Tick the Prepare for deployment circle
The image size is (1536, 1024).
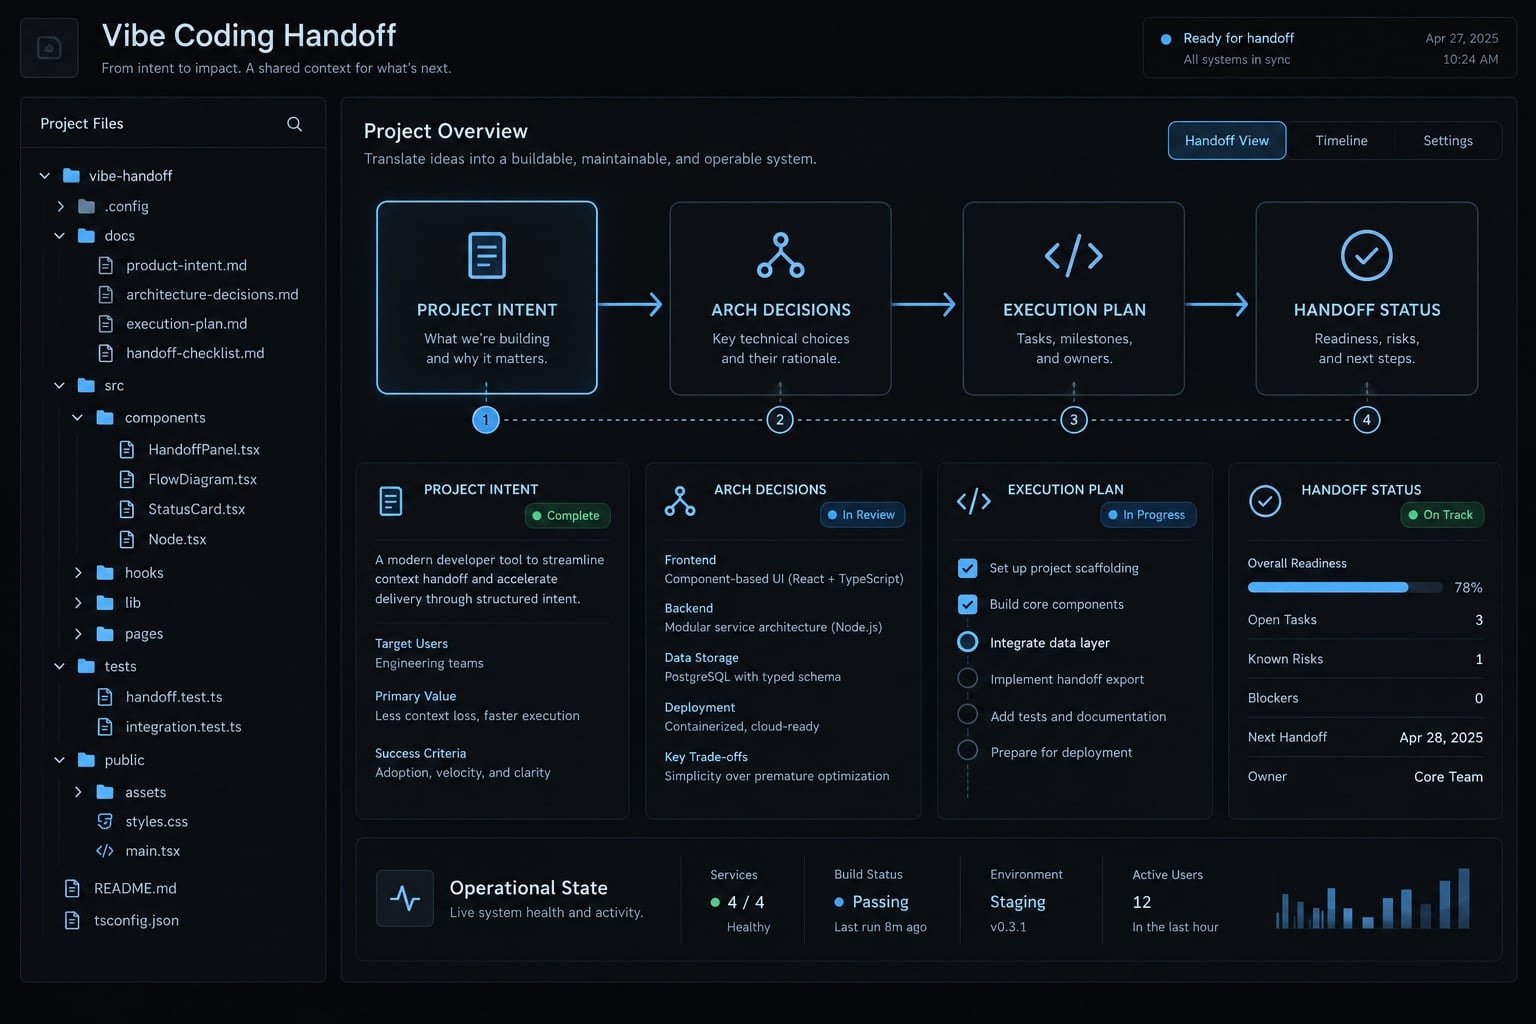[968, 750]
